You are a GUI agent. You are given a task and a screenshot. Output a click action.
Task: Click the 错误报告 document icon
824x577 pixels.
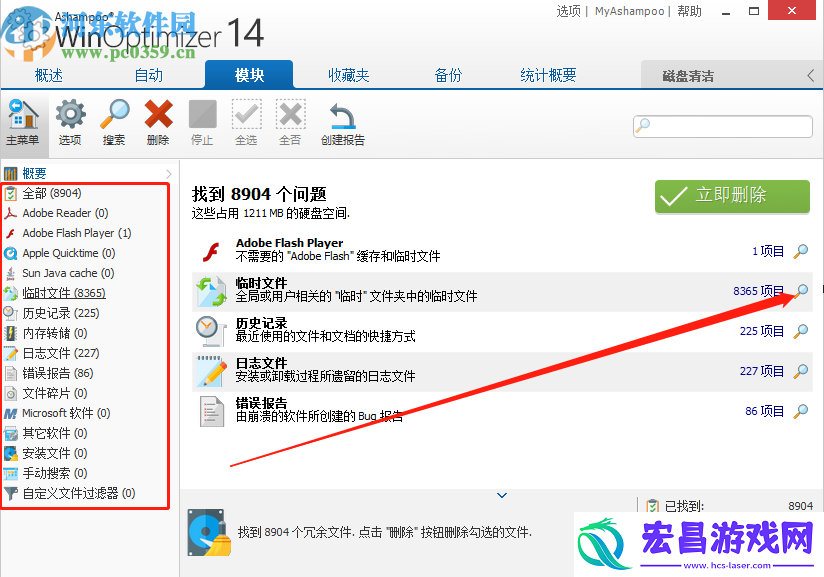coord(211,411)
